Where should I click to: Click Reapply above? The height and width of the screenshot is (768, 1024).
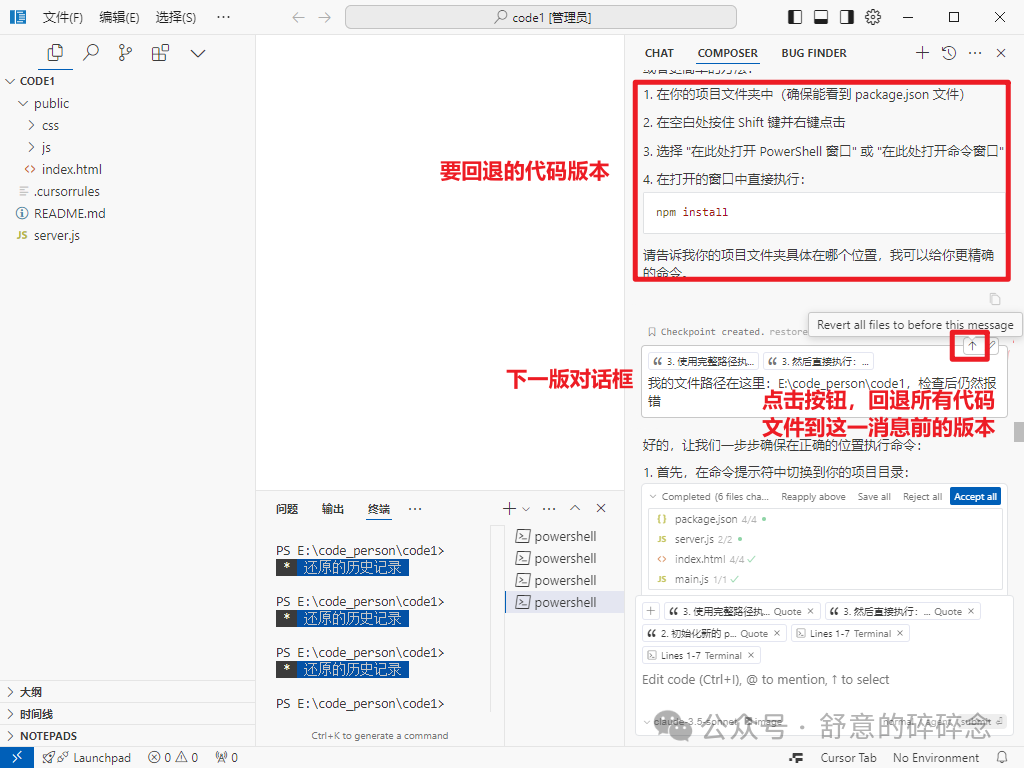[x=813, y=496]
